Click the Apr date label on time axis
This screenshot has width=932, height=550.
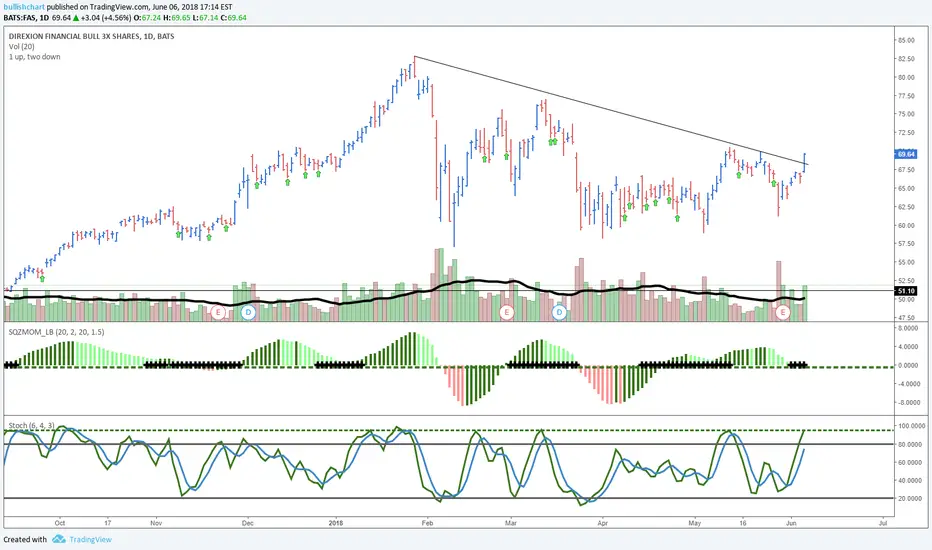[603, 523]
